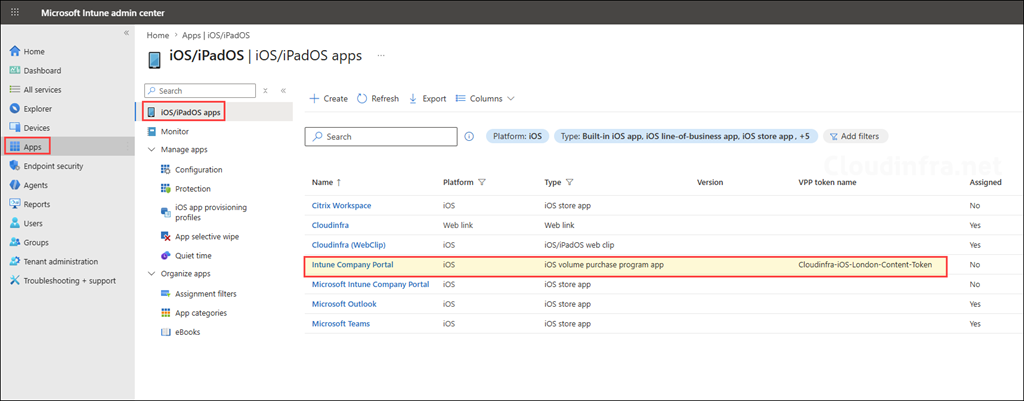This screenshot has height=401, width=1024.
Task: Open the Microsoft Teams app link
Action: (x=341, y=324)
